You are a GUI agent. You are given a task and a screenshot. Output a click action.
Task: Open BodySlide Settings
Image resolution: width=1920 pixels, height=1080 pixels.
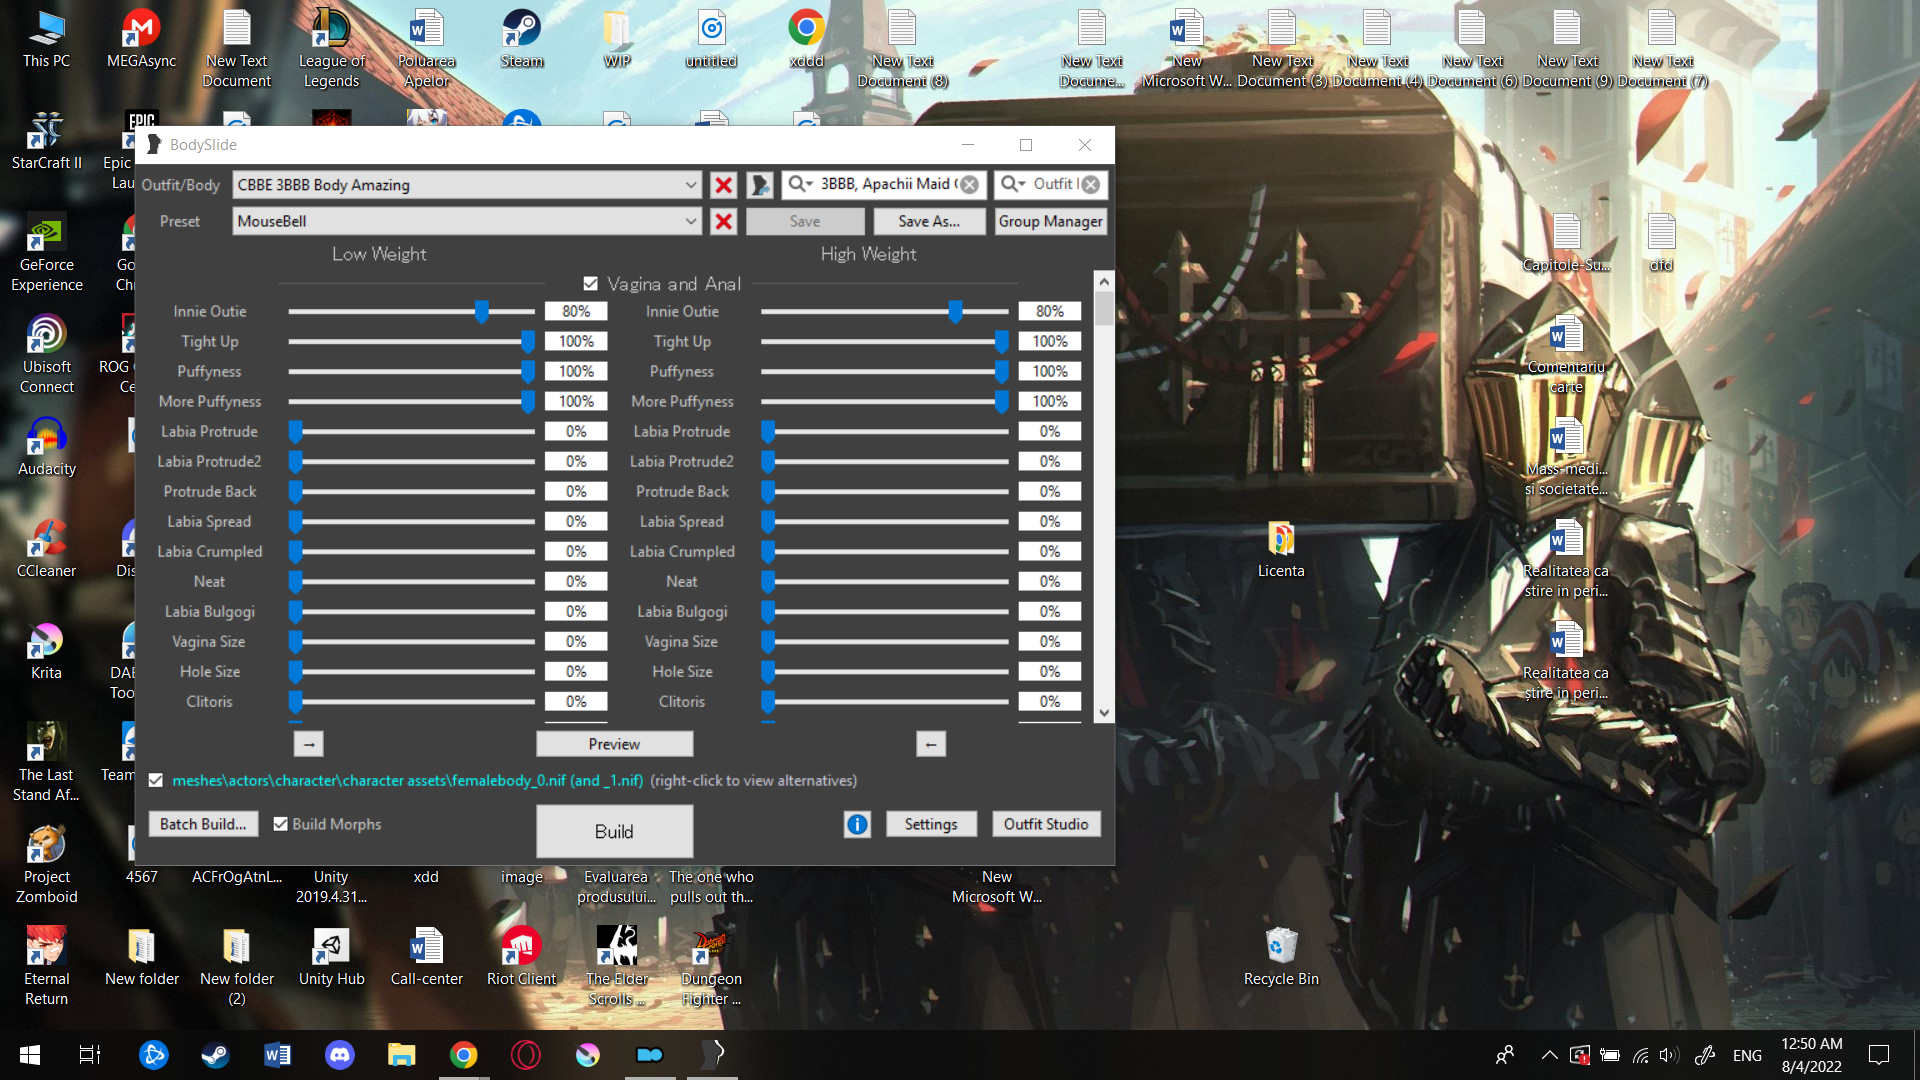pos(931,824)
